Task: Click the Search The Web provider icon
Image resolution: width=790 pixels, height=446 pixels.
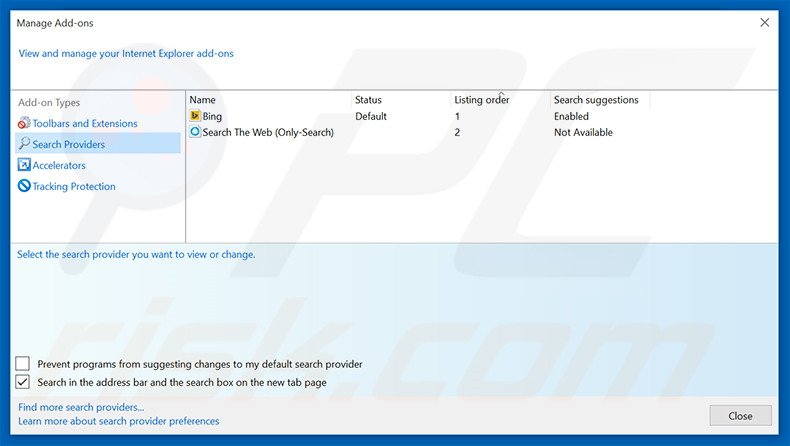Action: [x=195, y=132]
